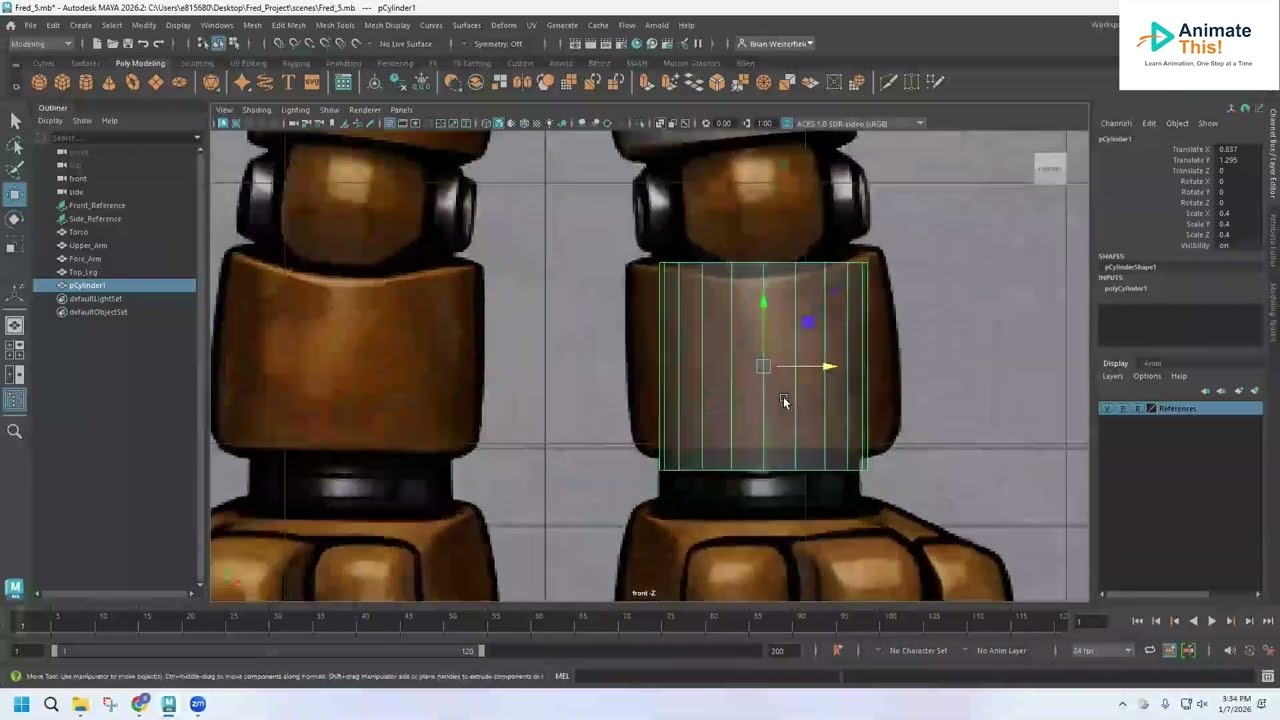Image resolution: width=1280 pixels, height=720 pixels.
Task: Create a polygon cube from the shelf
Action: (x=62, y=83)
